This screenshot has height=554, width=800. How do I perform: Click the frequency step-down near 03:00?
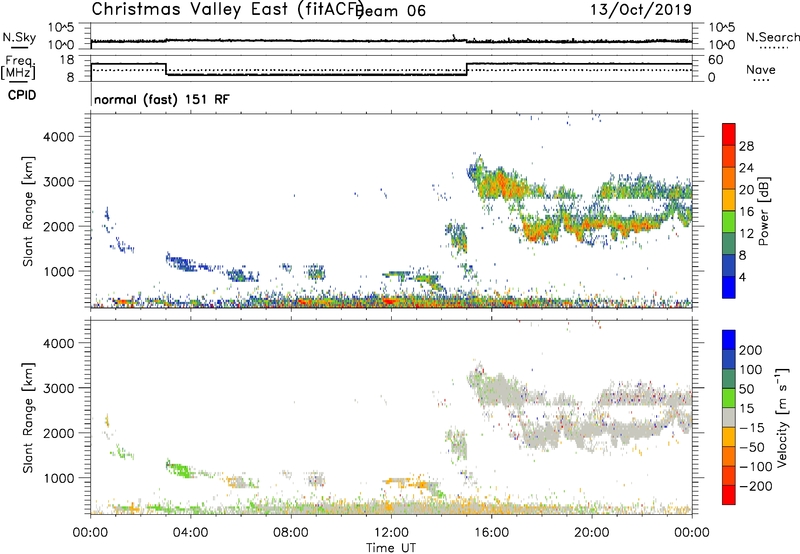(166, 69)
